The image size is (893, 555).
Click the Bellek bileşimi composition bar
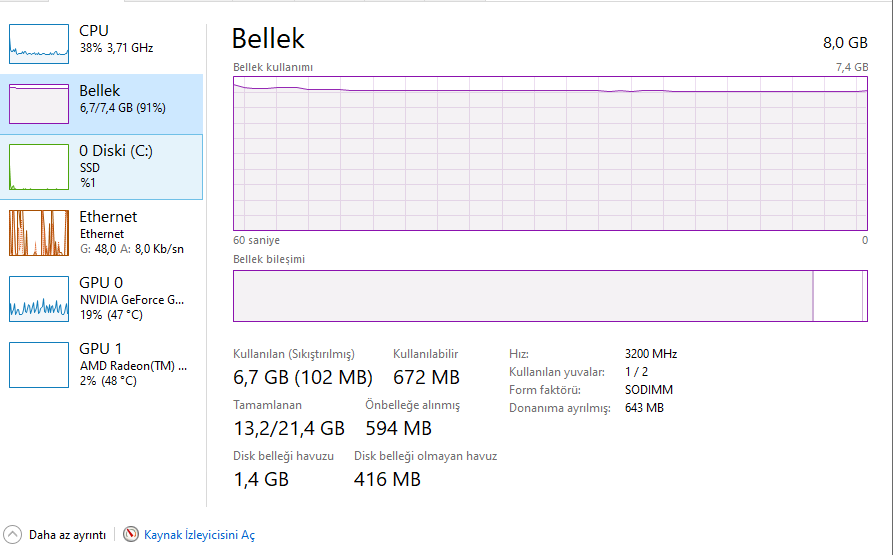tap(550, 296)
